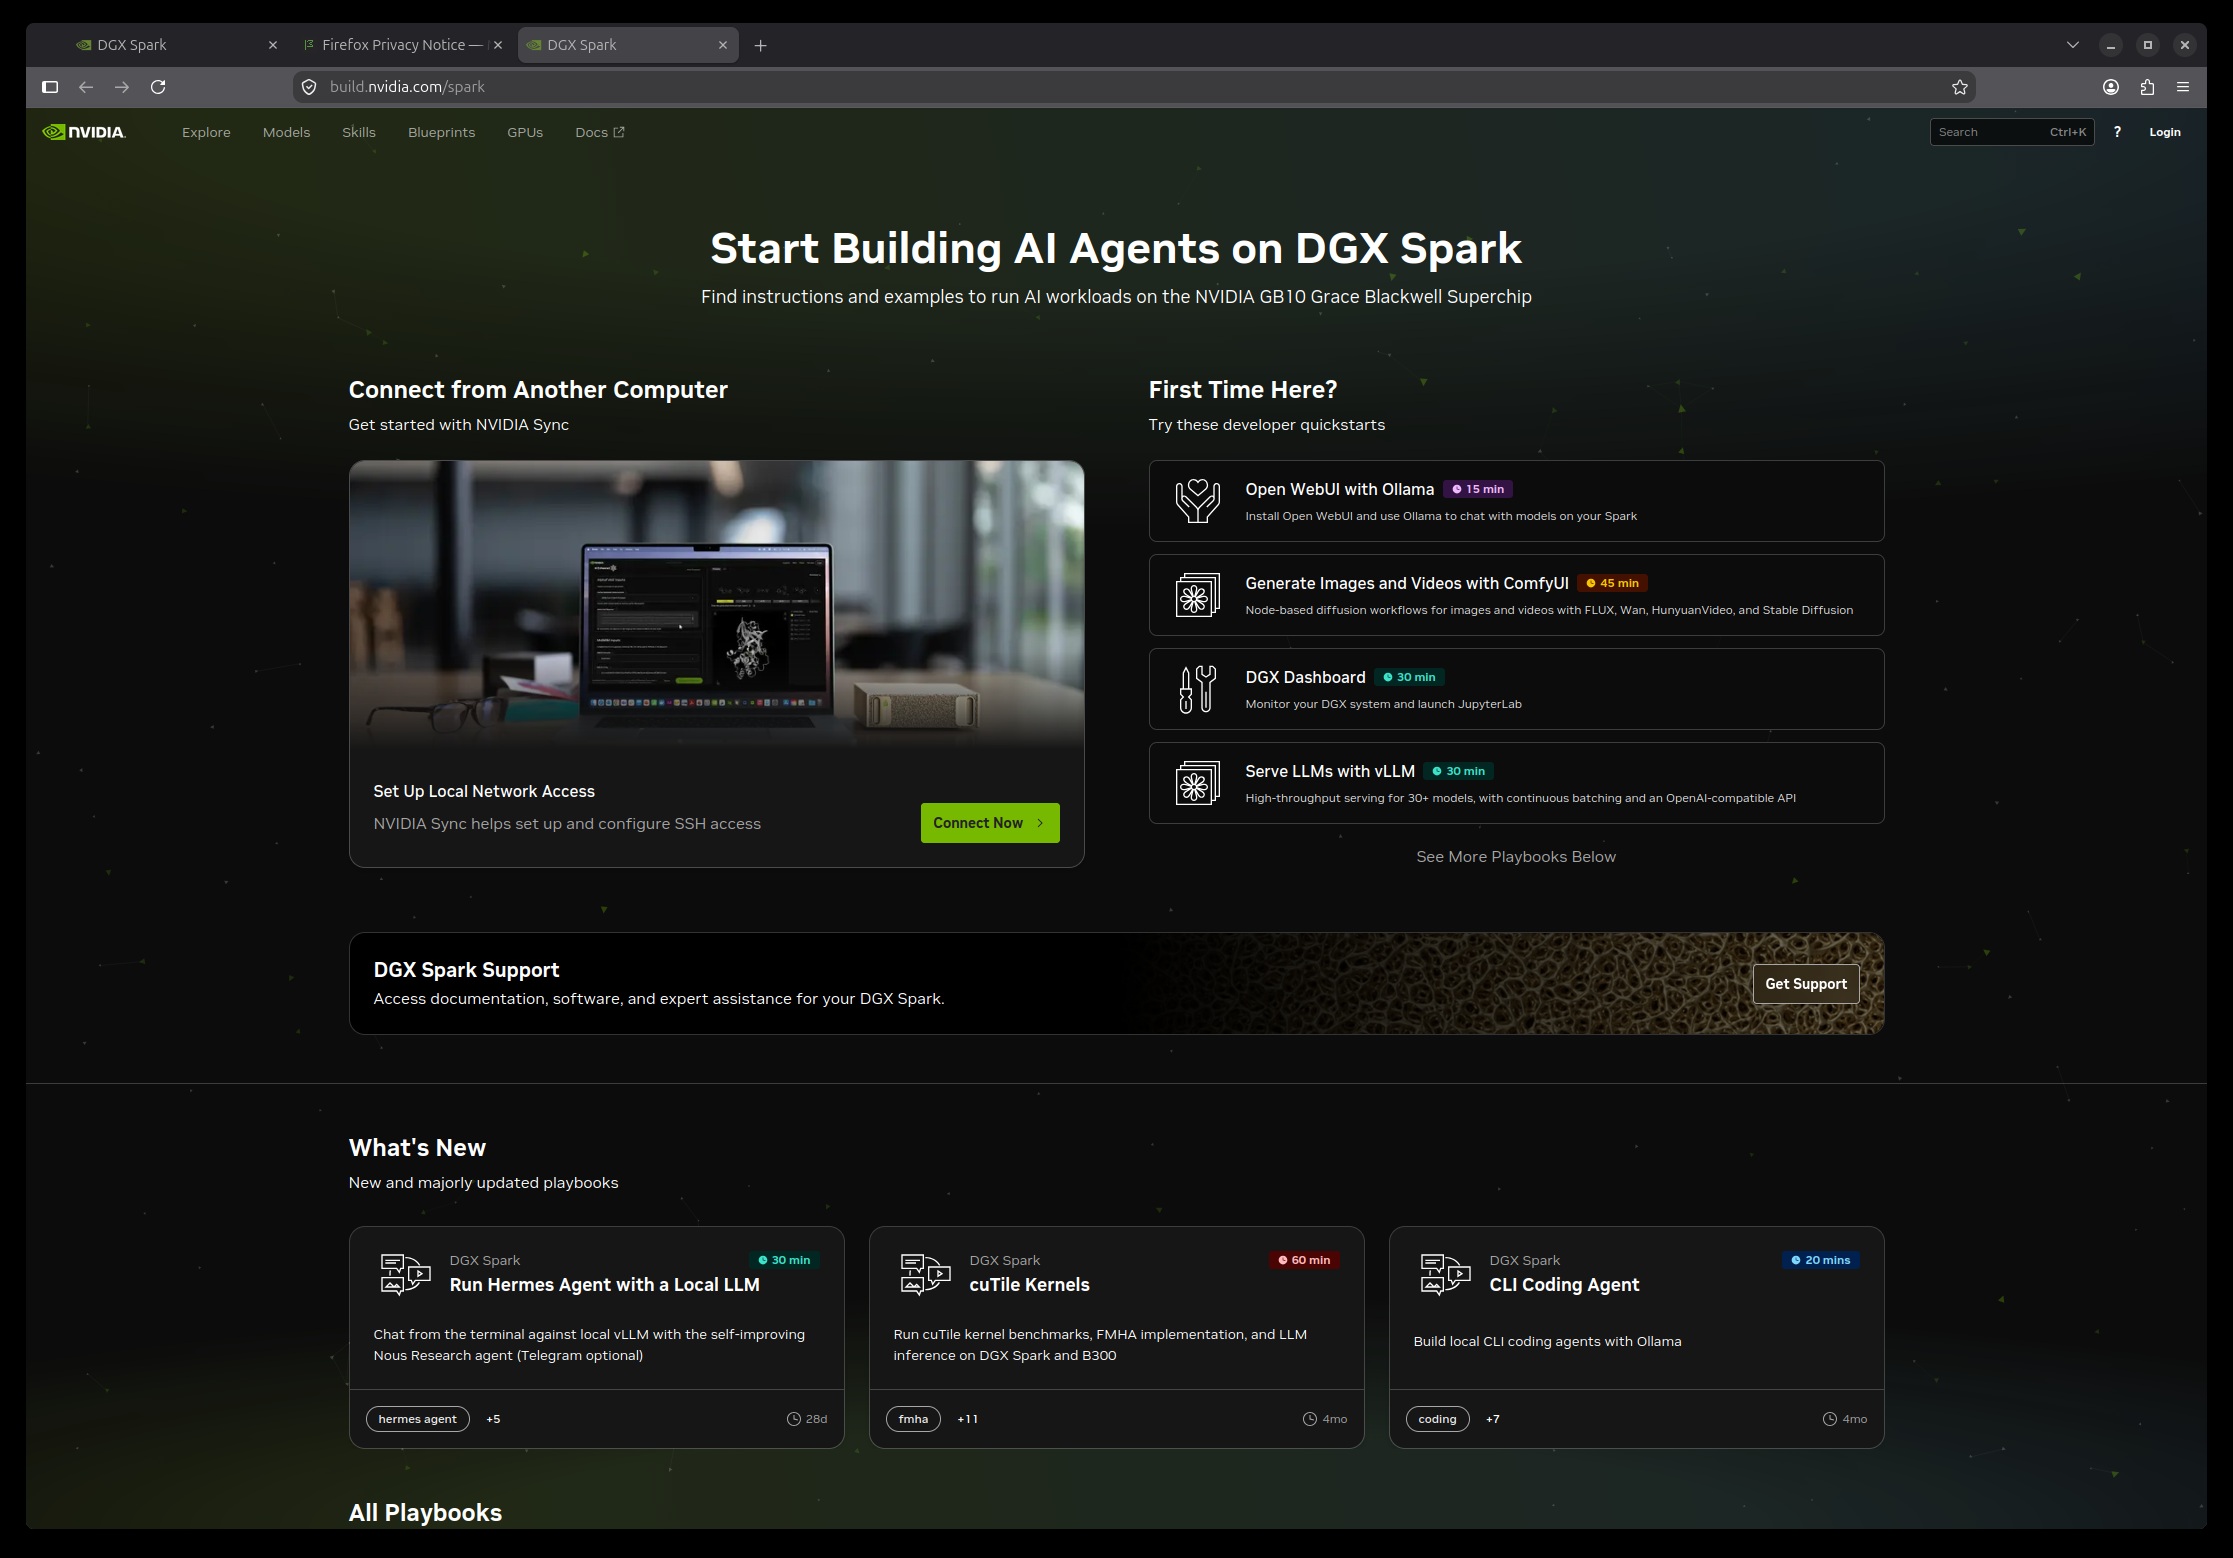Click the Login link

click(2165, 132)
